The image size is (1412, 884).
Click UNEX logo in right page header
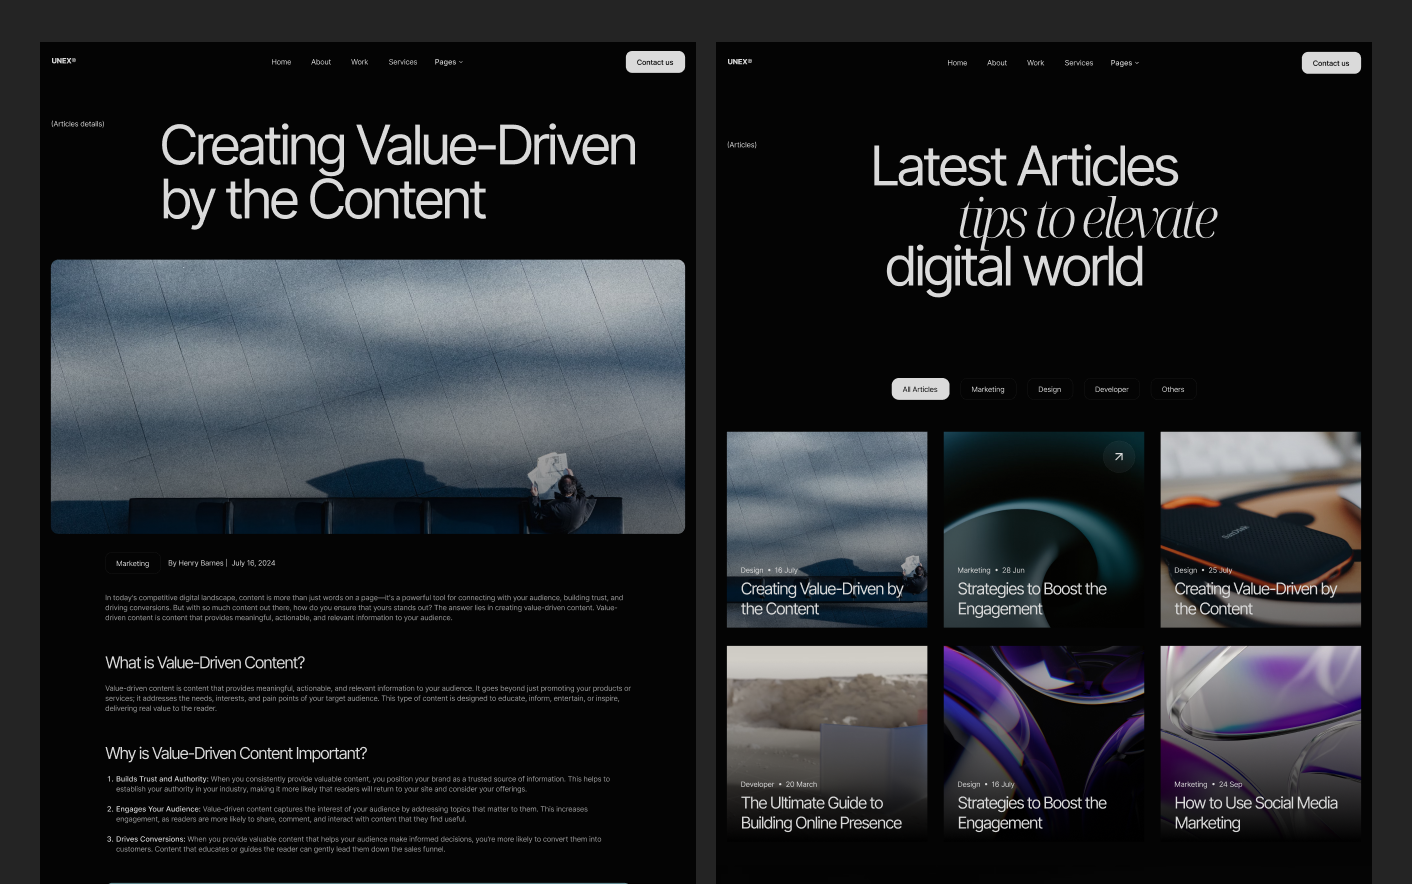[x=740, y=62]
